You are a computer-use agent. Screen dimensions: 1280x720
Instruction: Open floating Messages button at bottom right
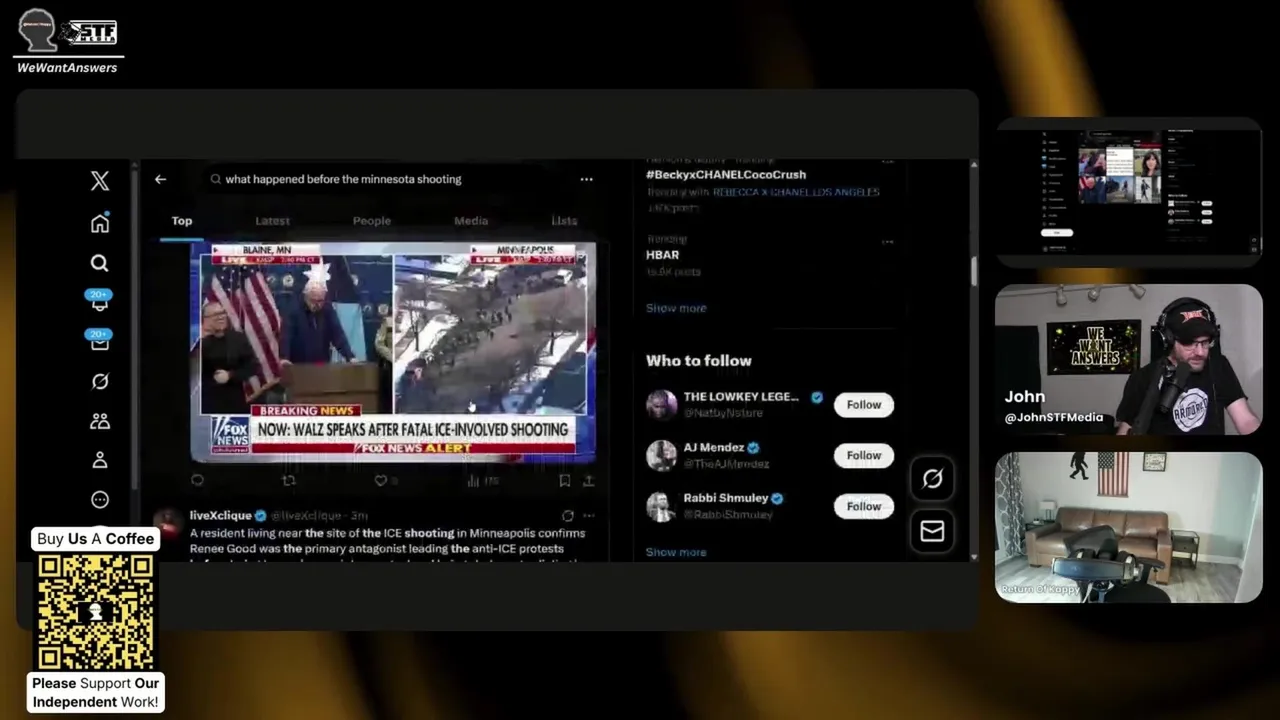932,531
